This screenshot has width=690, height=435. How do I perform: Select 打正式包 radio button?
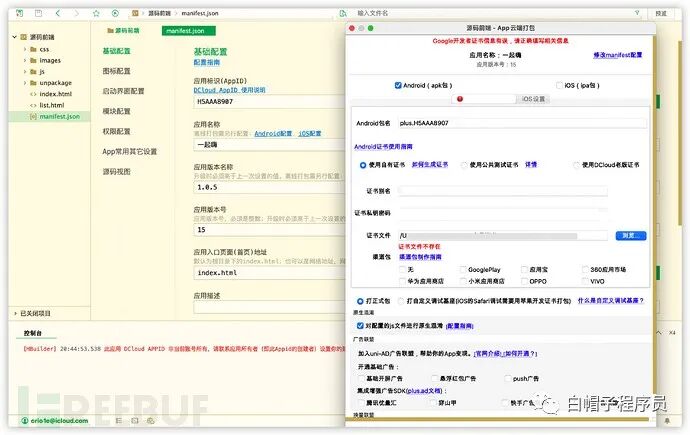[360, 301]
